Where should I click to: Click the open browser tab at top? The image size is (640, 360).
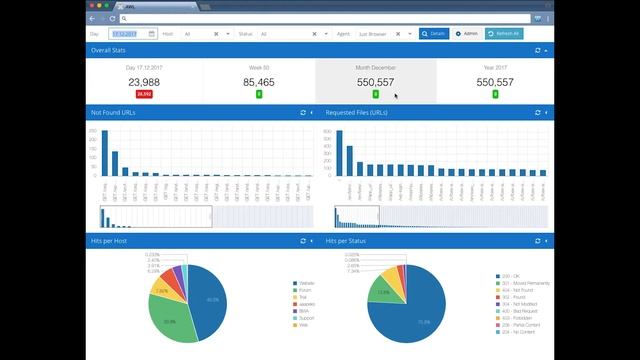coord(155,7)
